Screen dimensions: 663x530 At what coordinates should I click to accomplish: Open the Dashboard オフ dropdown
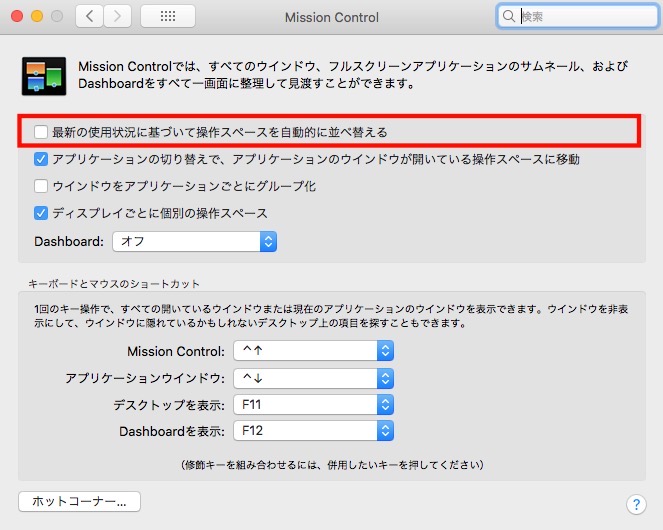pos(195,242)
